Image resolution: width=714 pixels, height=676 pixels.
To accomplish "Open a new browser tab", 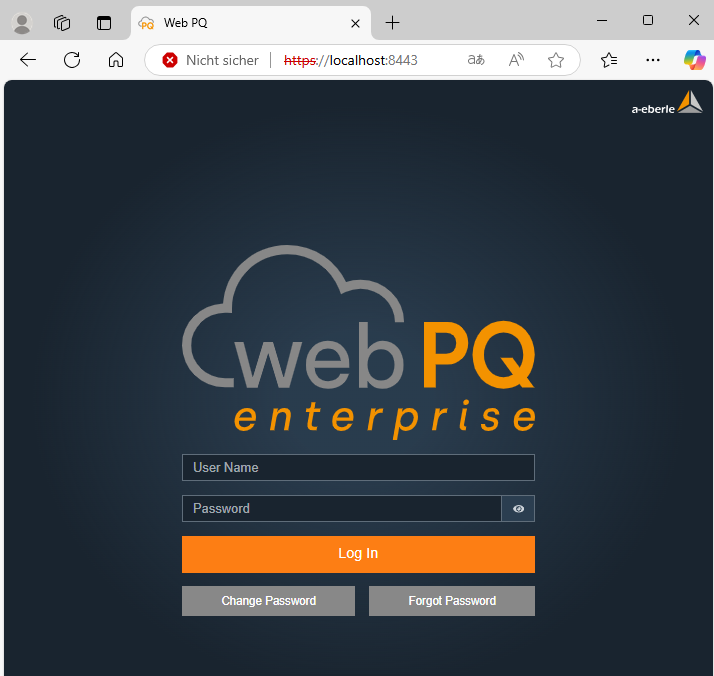I will pyautogui.click(x=392, y=22).
